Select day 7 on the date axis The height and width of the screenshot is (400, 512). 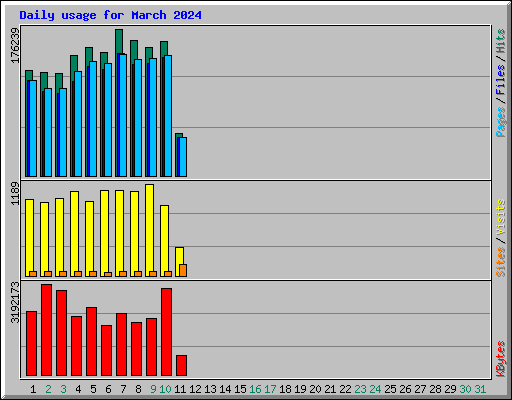point(123,389)
